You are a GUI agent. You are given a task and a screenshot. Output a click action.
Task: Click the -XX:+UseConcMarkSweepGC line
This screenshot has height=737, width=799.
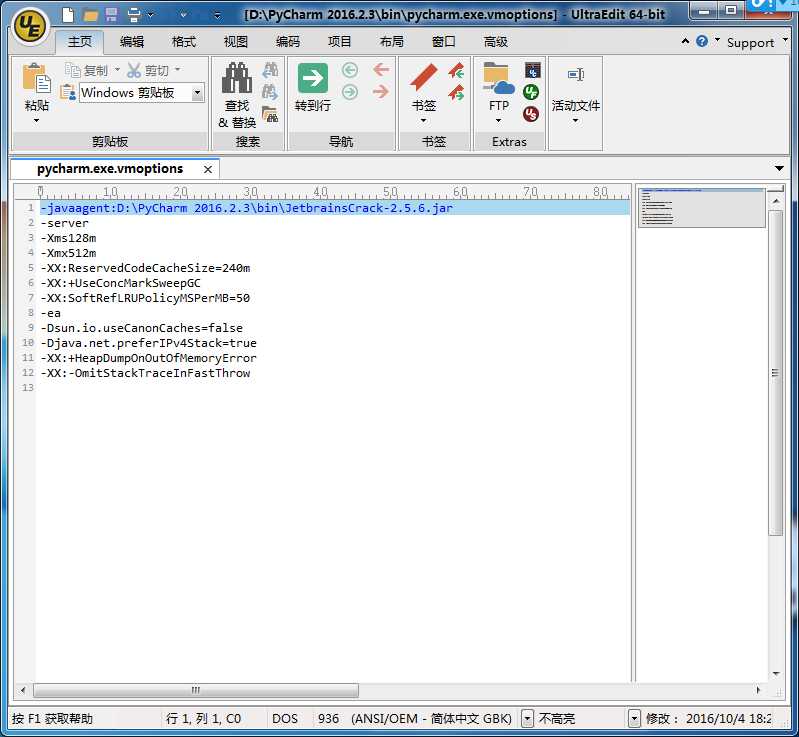click(x=121, y=283)
